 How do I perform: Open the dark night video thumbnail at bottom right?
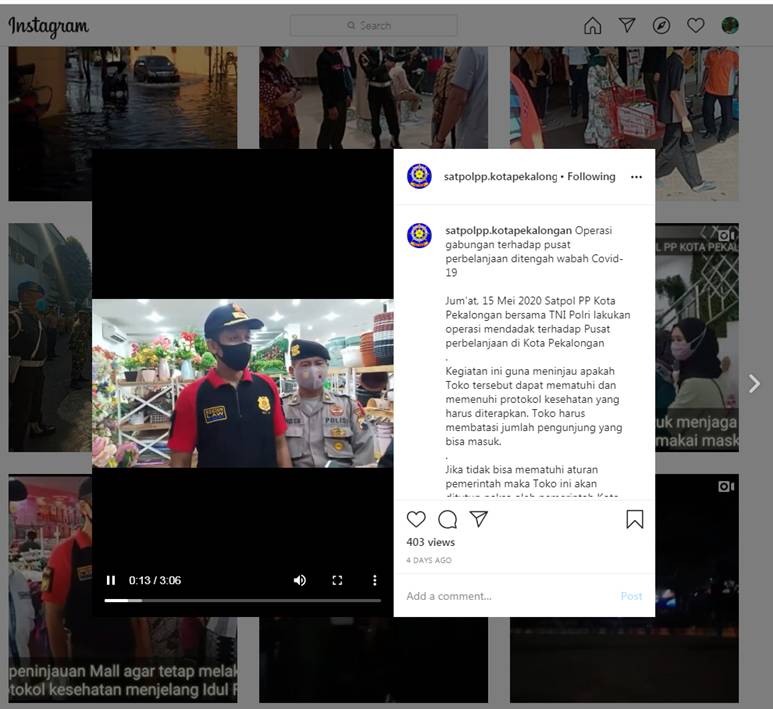click(x=697, y=589)
